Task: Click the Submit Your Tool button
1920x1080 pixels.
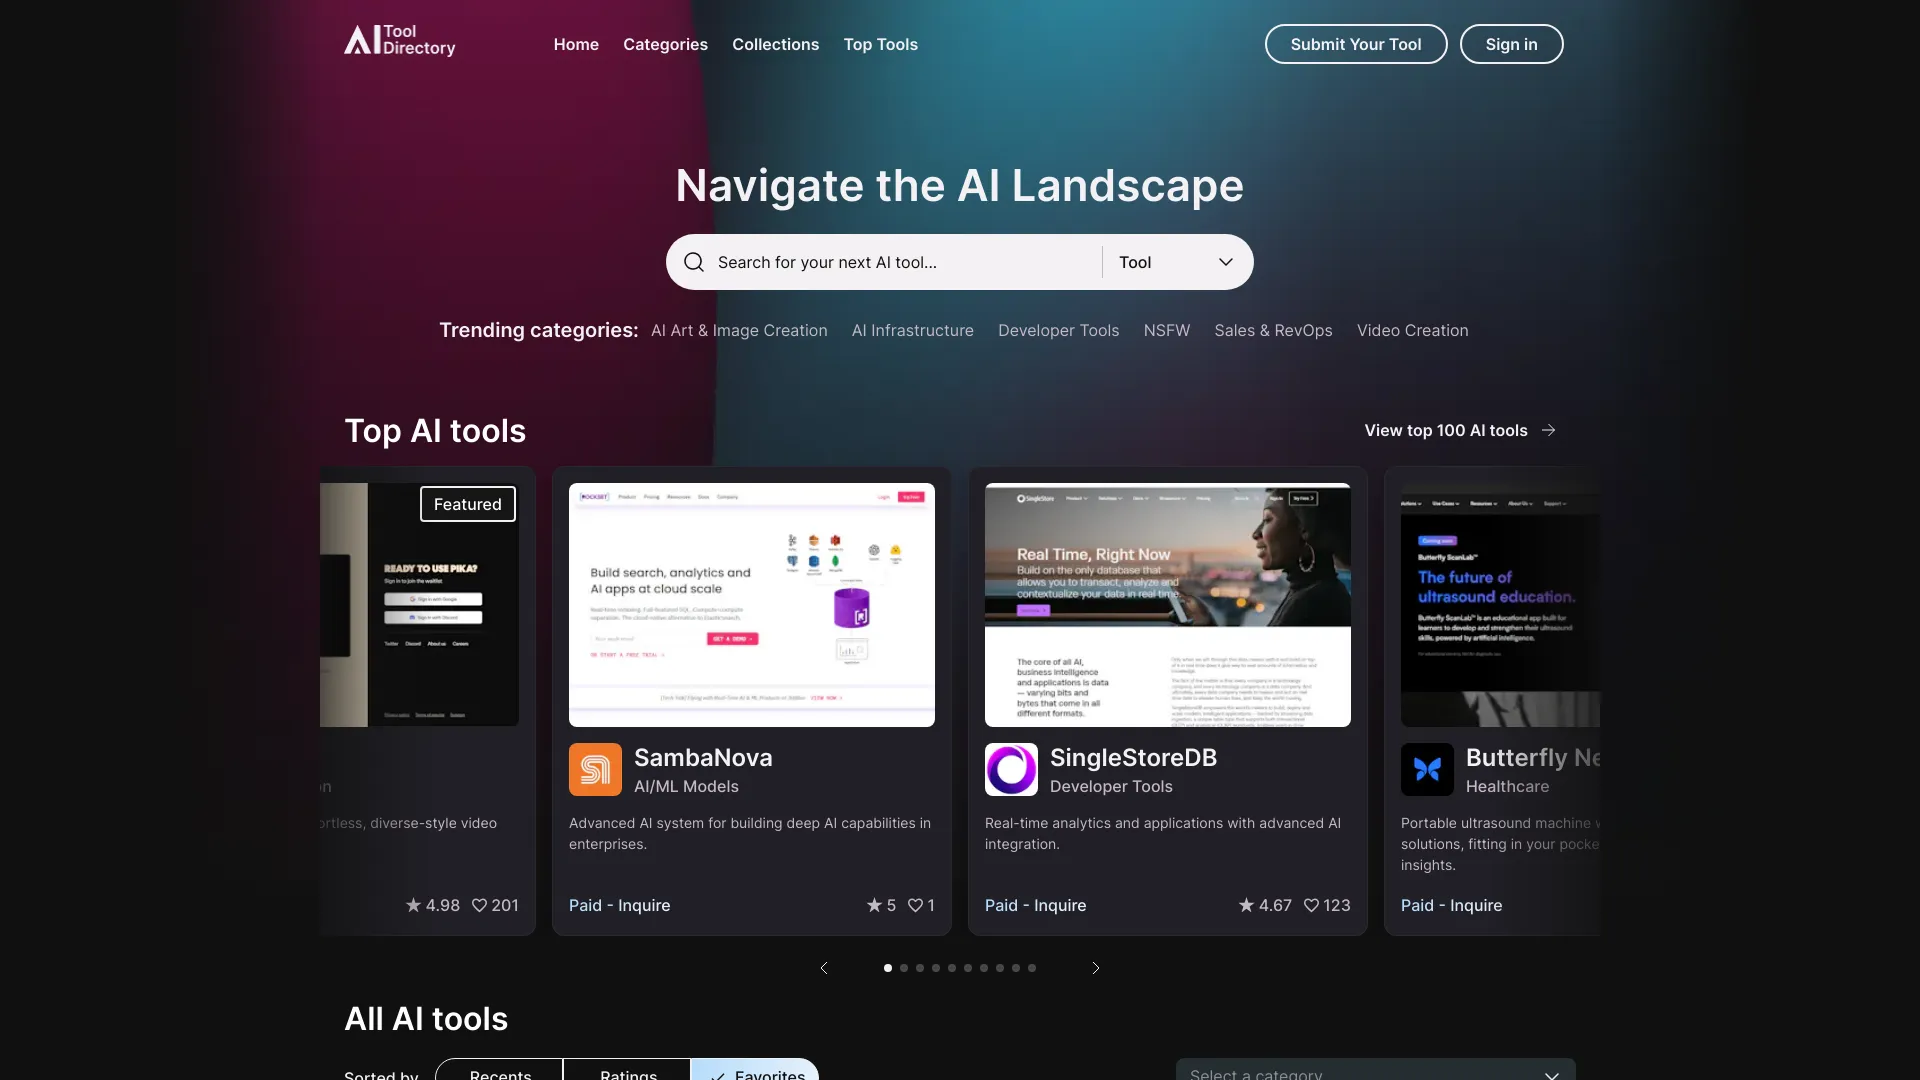Action: tap(1354, 42)
